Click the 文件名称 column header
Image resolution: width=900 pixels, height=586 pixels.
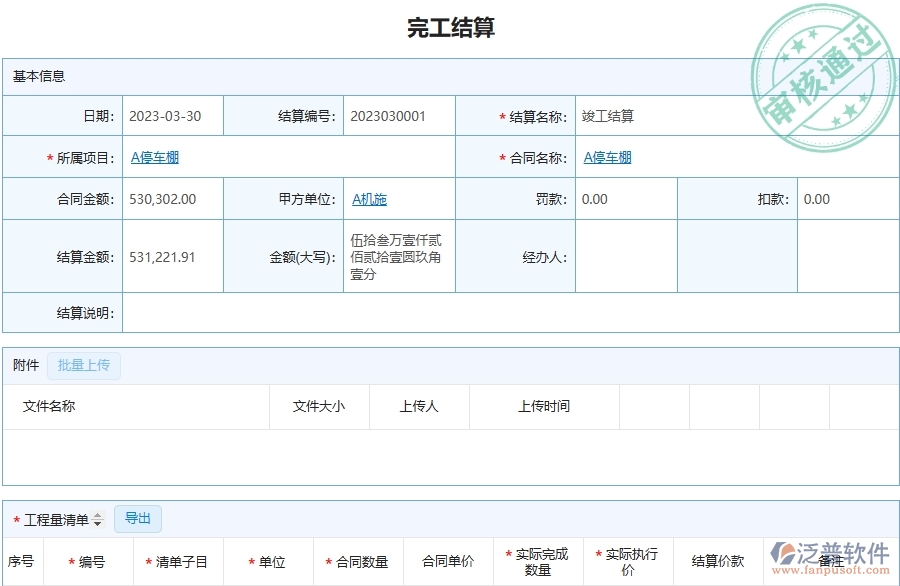[49, 406]
